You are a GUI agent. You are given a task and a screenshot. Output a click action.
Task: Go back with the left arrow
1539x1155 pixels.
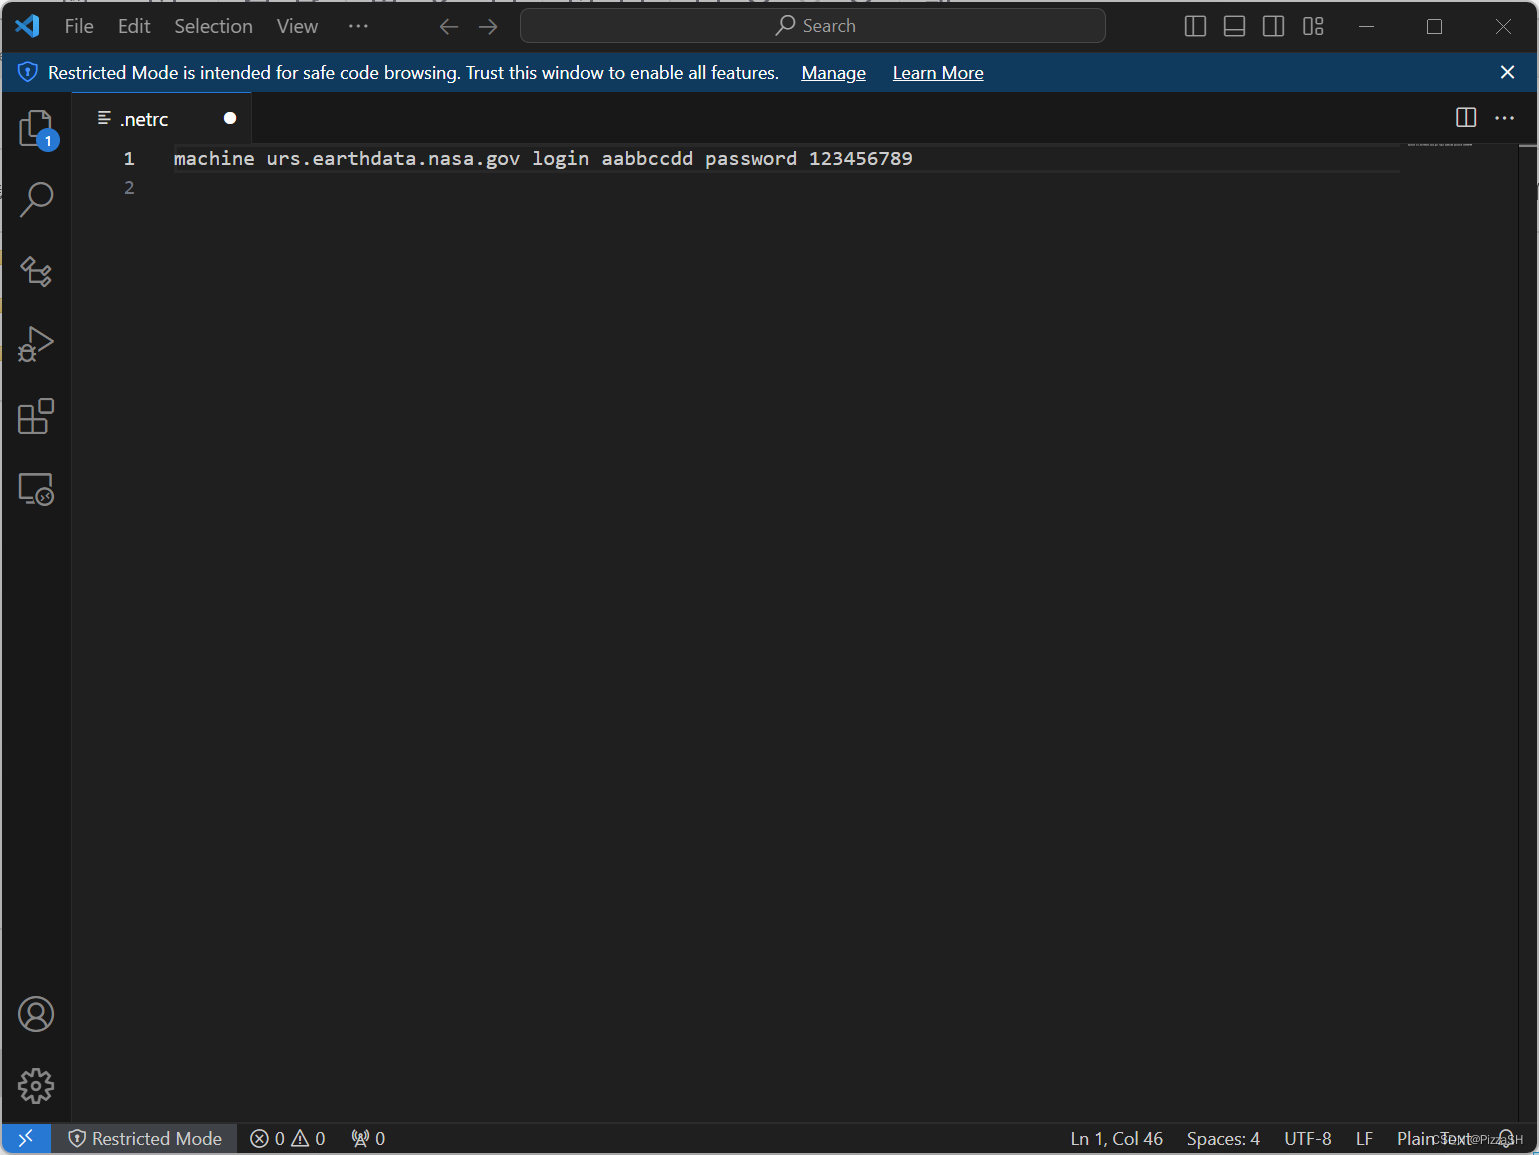coord(449,27)
